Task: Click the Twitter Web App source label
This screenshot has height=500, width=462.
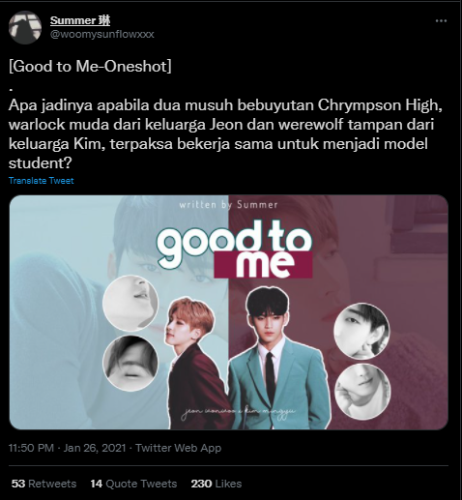Action: (x=178, y=448)
